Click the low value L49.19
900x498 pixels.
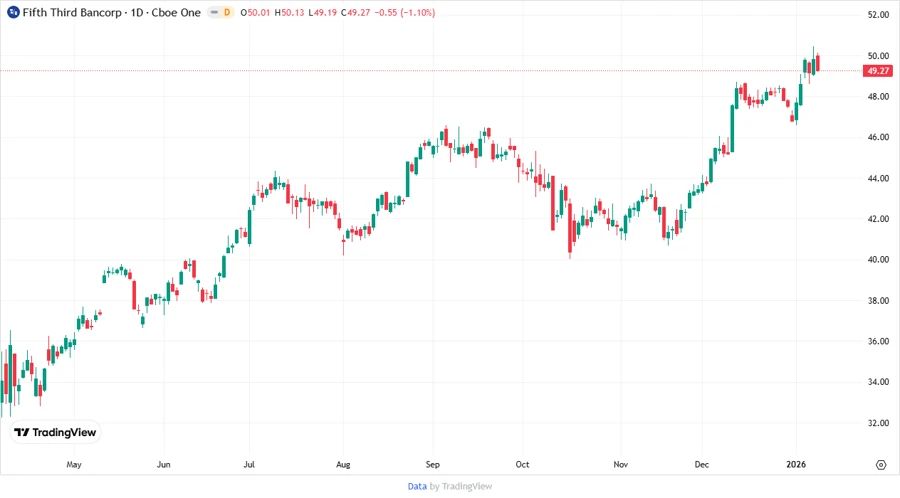323,13
